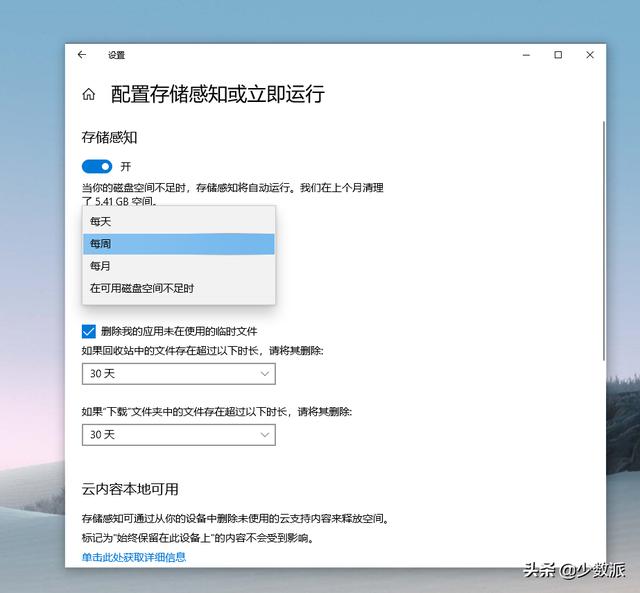
Task: Choose the highlighted 每周 option
Action: 179,244
